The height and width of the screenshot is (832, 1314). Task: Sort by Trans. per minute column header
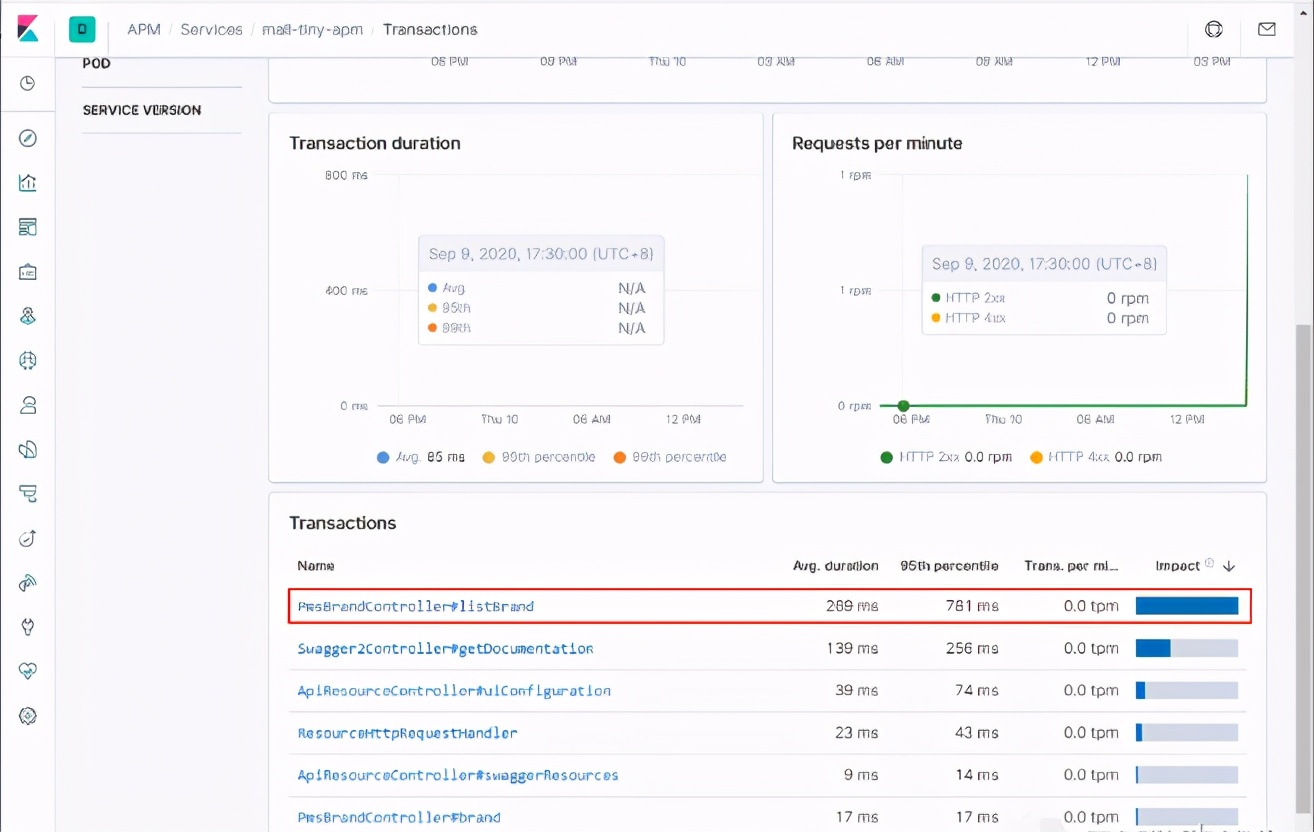(x=1071, y=566)
